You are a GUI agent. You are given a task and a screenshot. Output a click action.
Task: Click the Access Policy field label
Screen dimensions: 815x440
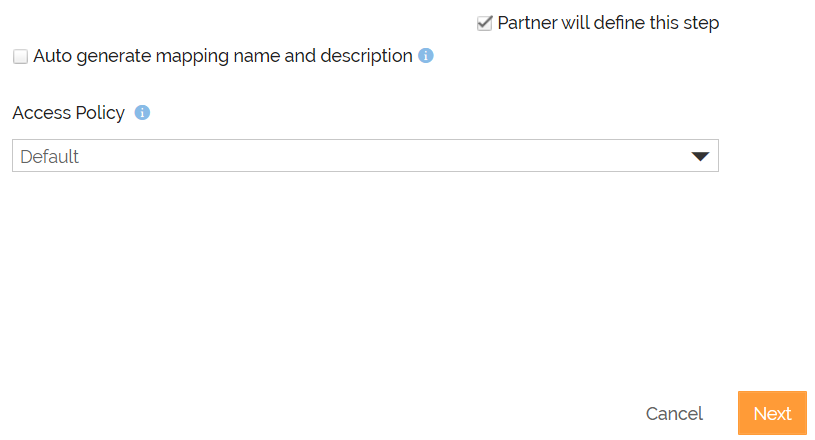[x=69, y=113]
